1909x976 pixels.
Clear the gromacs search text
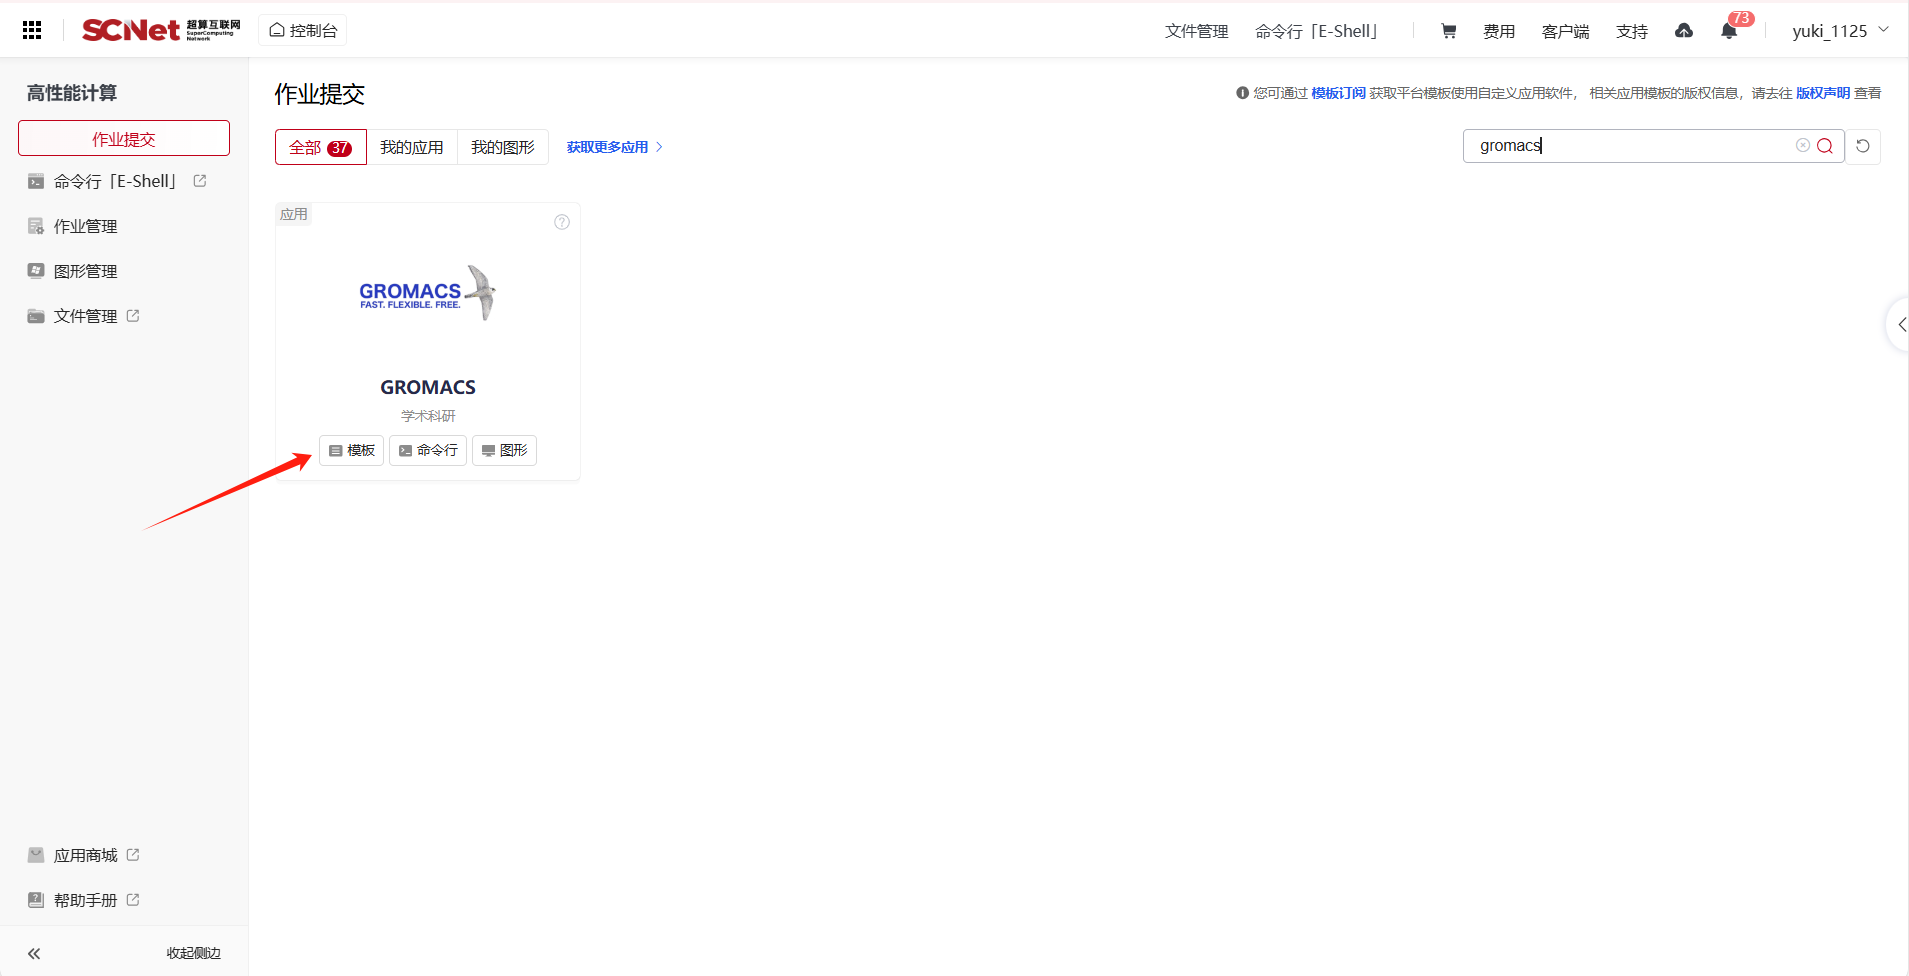tap(1802, 146)
